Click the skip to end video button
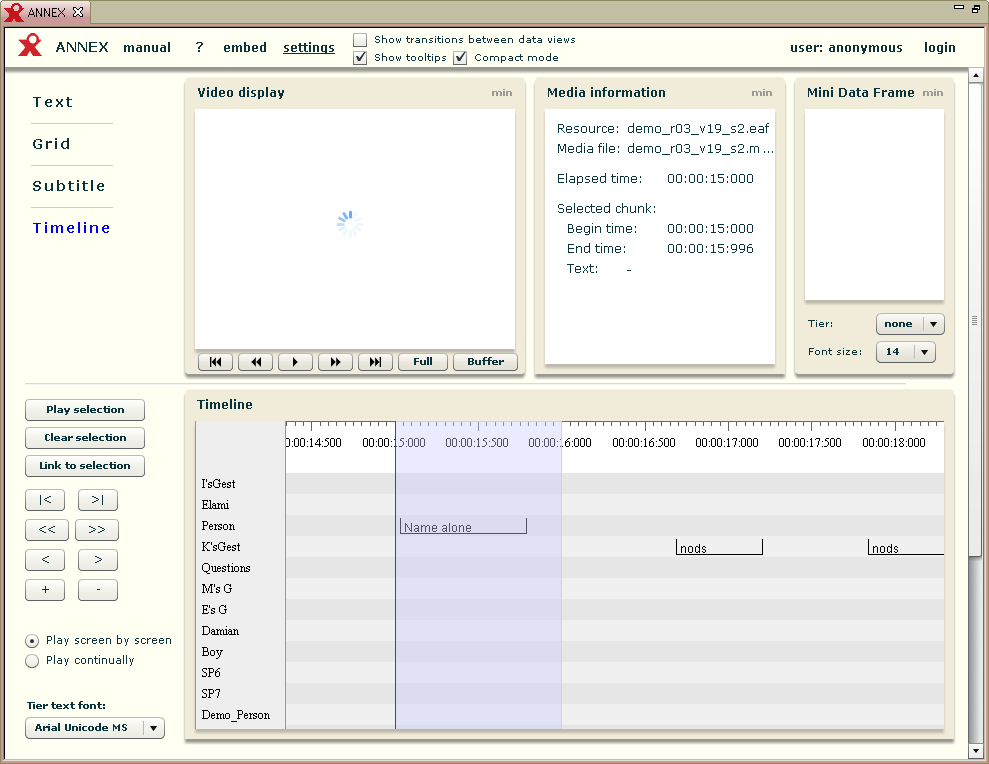Viewport: 989px width, 764px height. point(375,362)
